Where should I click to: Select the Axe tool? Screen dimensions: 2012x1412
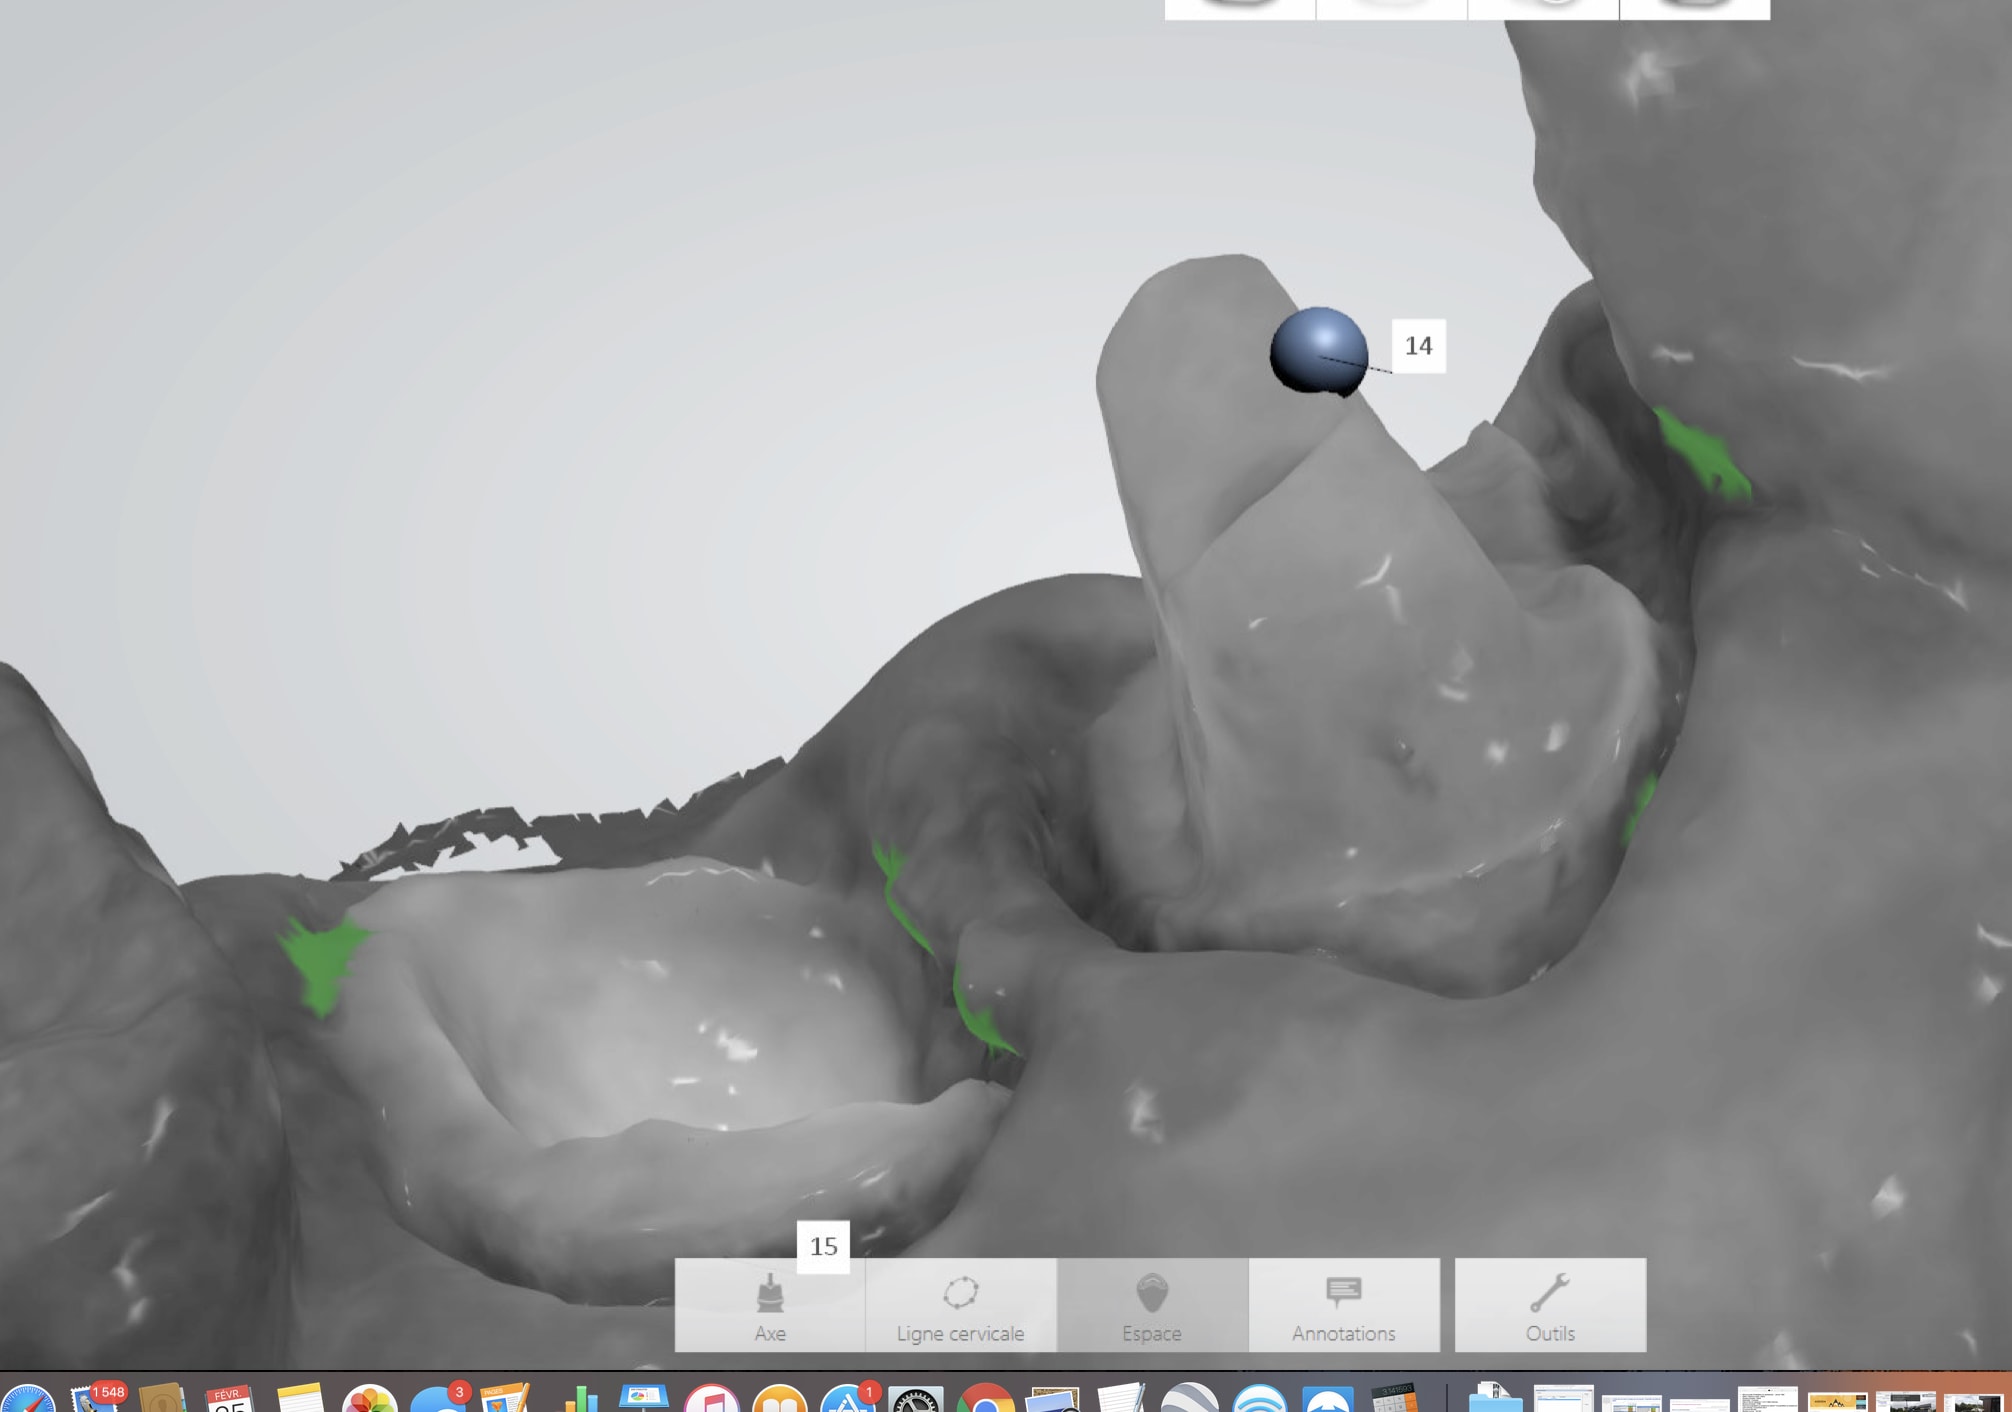click(769, 1306)
